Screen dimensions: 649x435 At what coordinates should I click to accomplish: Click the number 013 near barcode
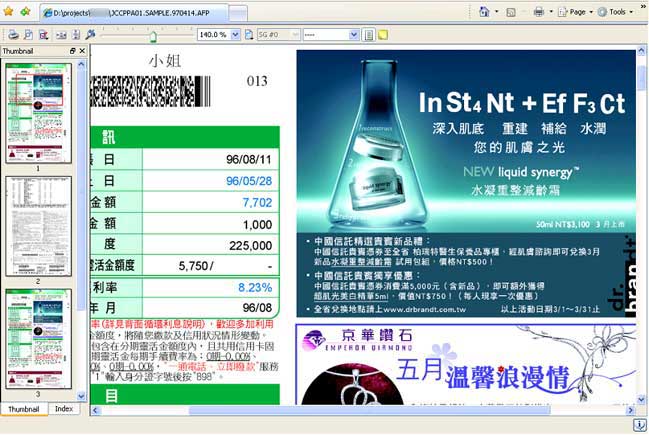point(257,81)
